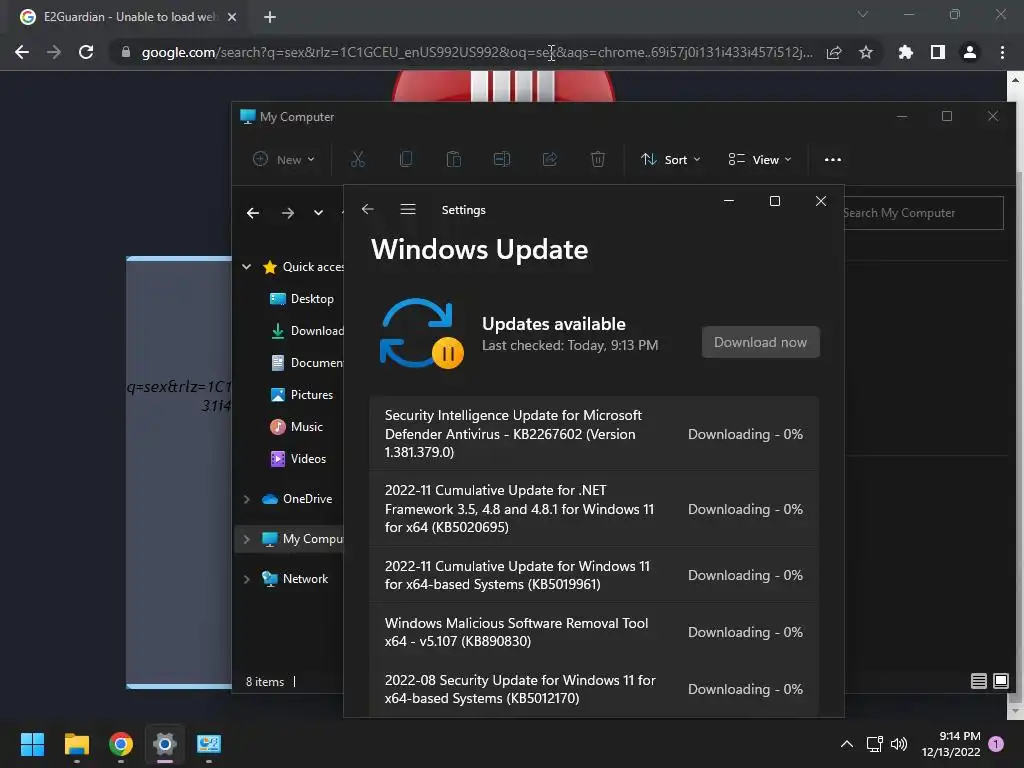Open the 9:14 PM clock and calendar
The image size is (1024, 768).
[951, 744]
